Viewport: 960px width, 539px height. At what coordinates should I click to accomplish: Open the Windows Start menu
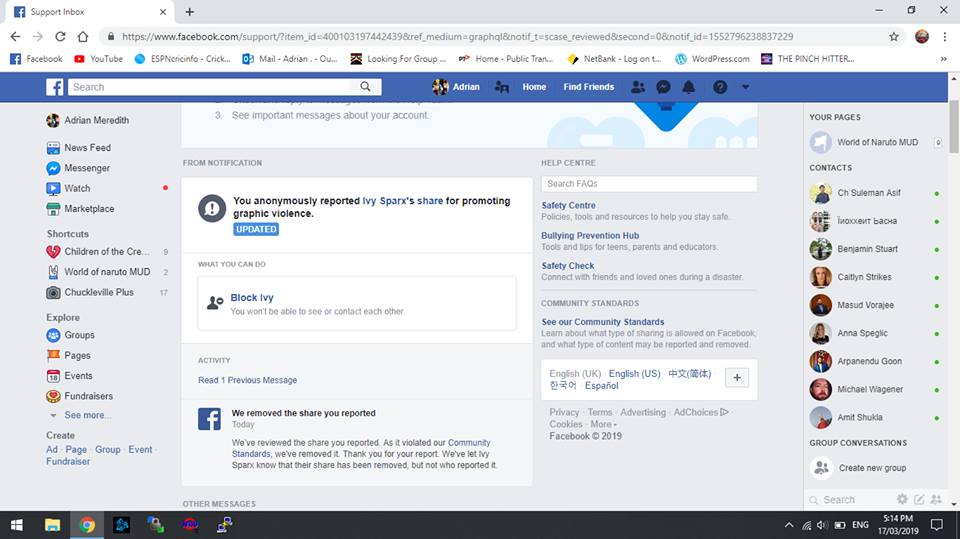click(x=17, y=524)
